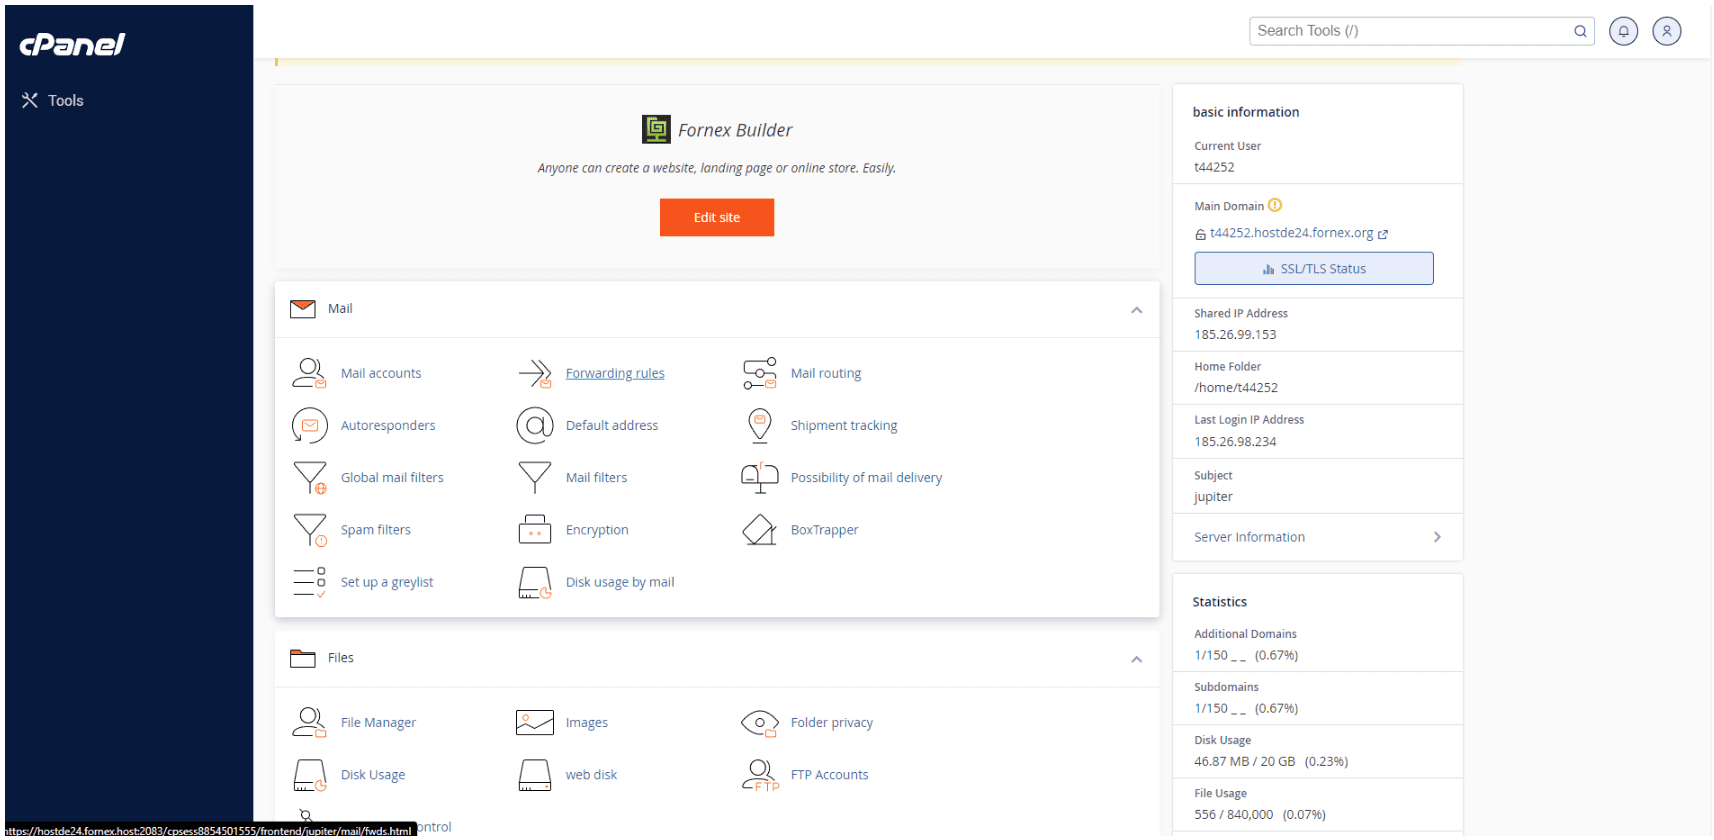Screen dimensions: 1714x840
Task: Click the Shipment tracking pin icon
Action: click(x=760, y=426)
